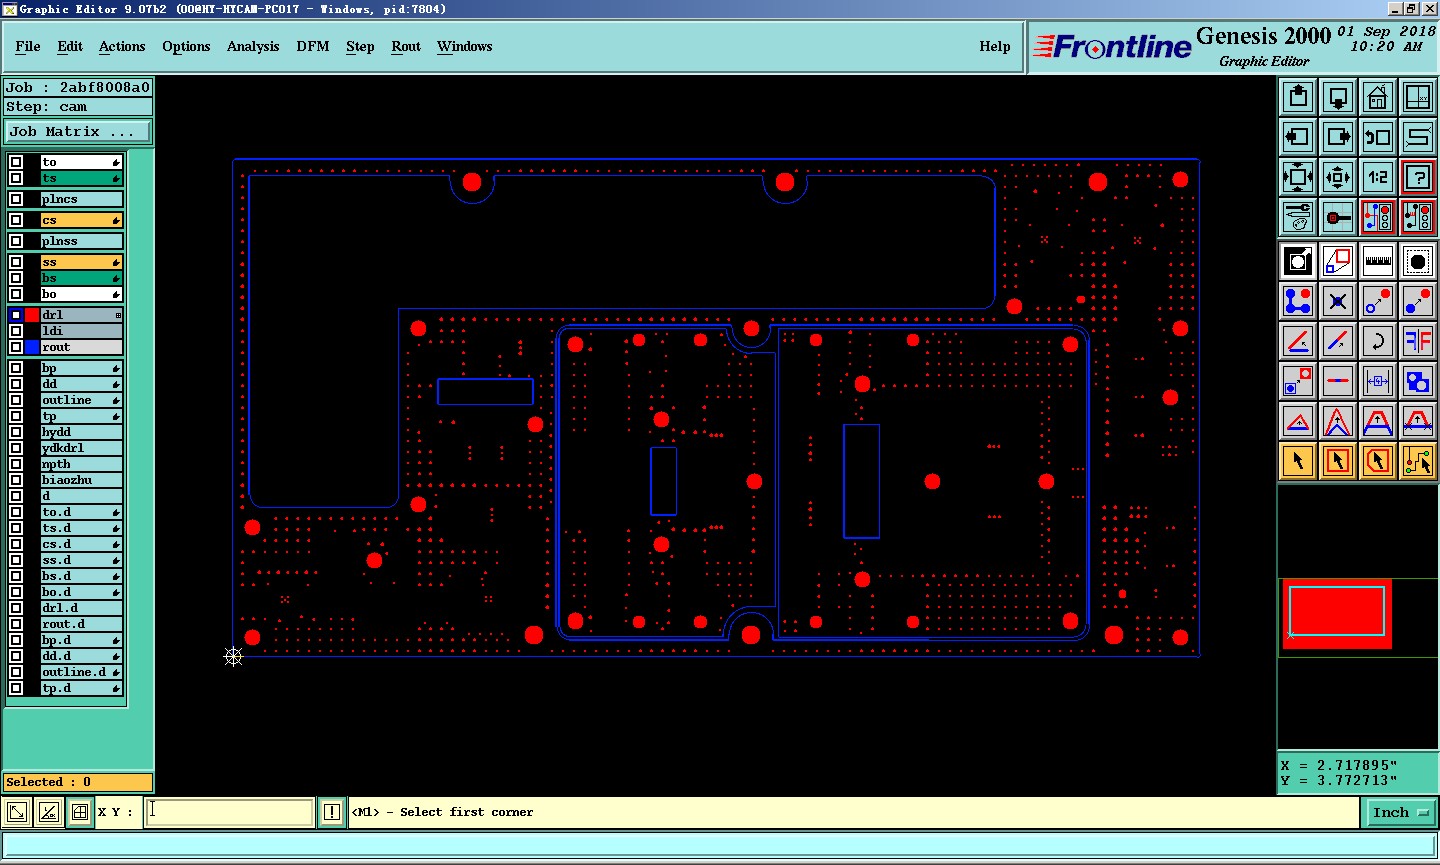This screenshot has height=865, width=1440.
Task: Select the arrow in rectangle selection tool
Action: pyautogui.click(x=1338, y=461)
